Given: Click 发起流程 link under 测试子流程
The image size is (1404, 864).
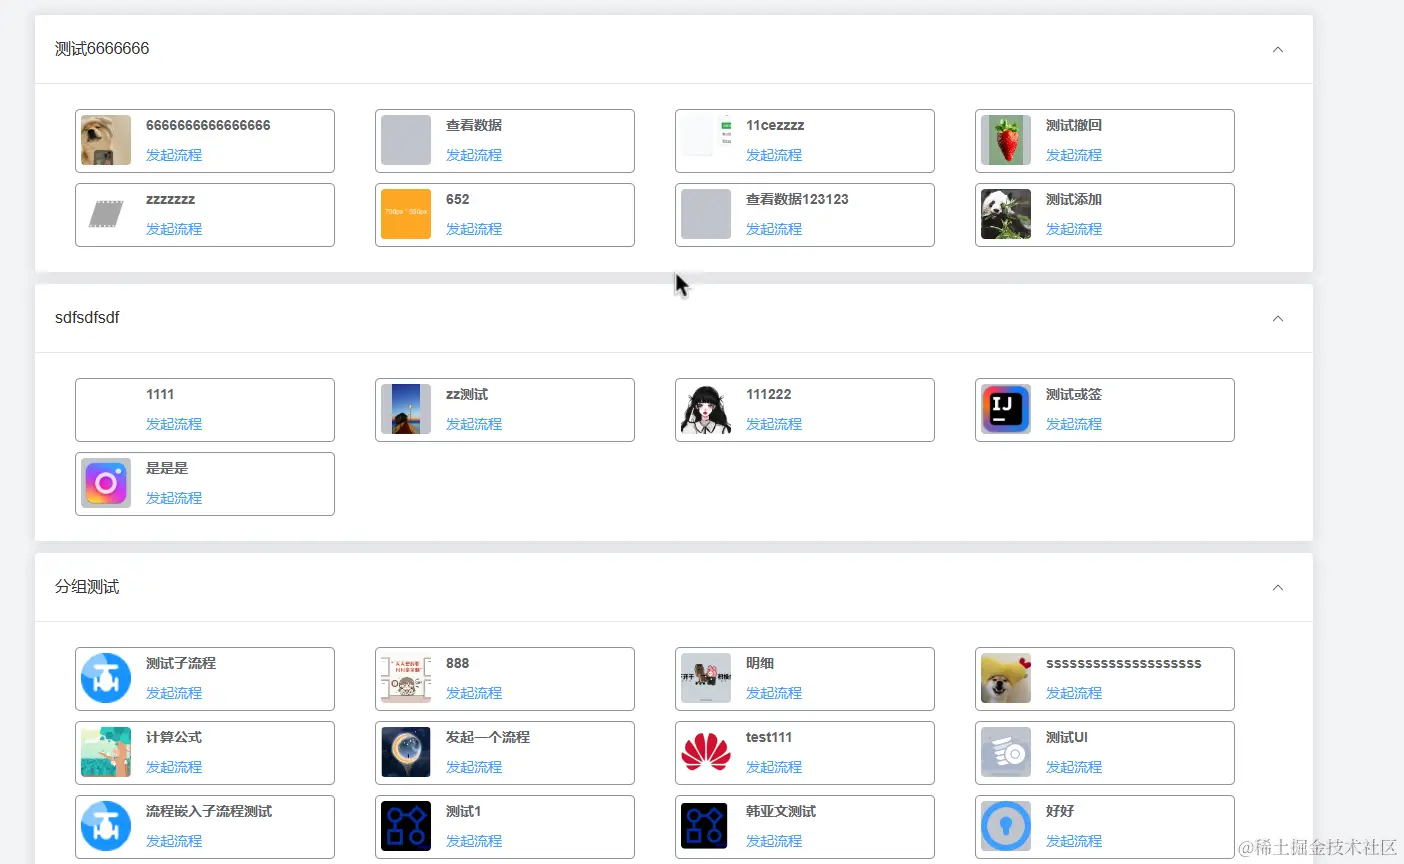Looking at the screenshot, I should click(x=174, y=693).
